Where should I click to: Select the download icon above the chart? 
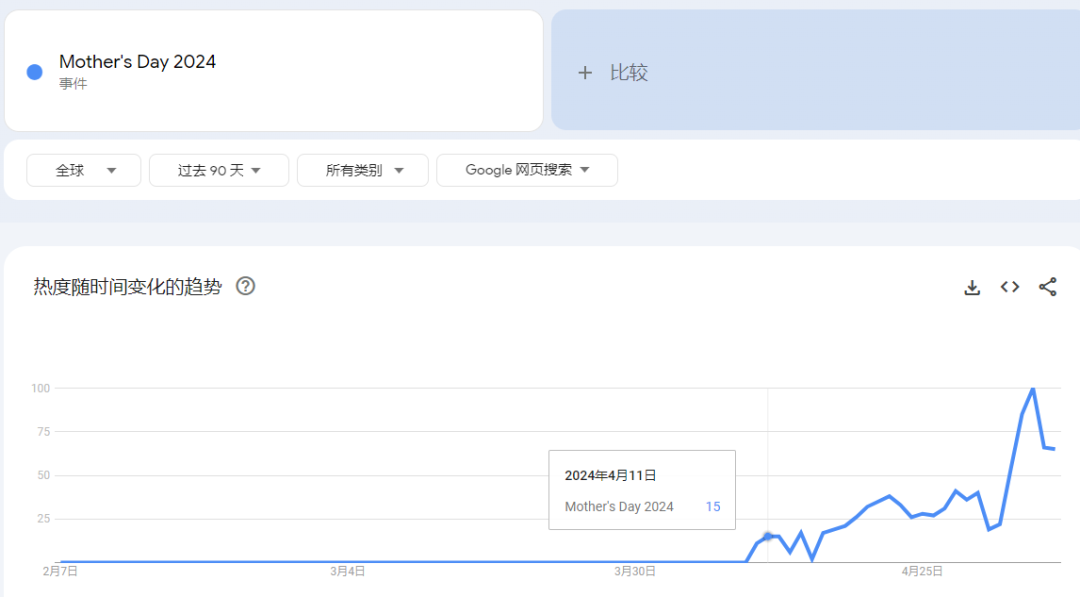971,287
